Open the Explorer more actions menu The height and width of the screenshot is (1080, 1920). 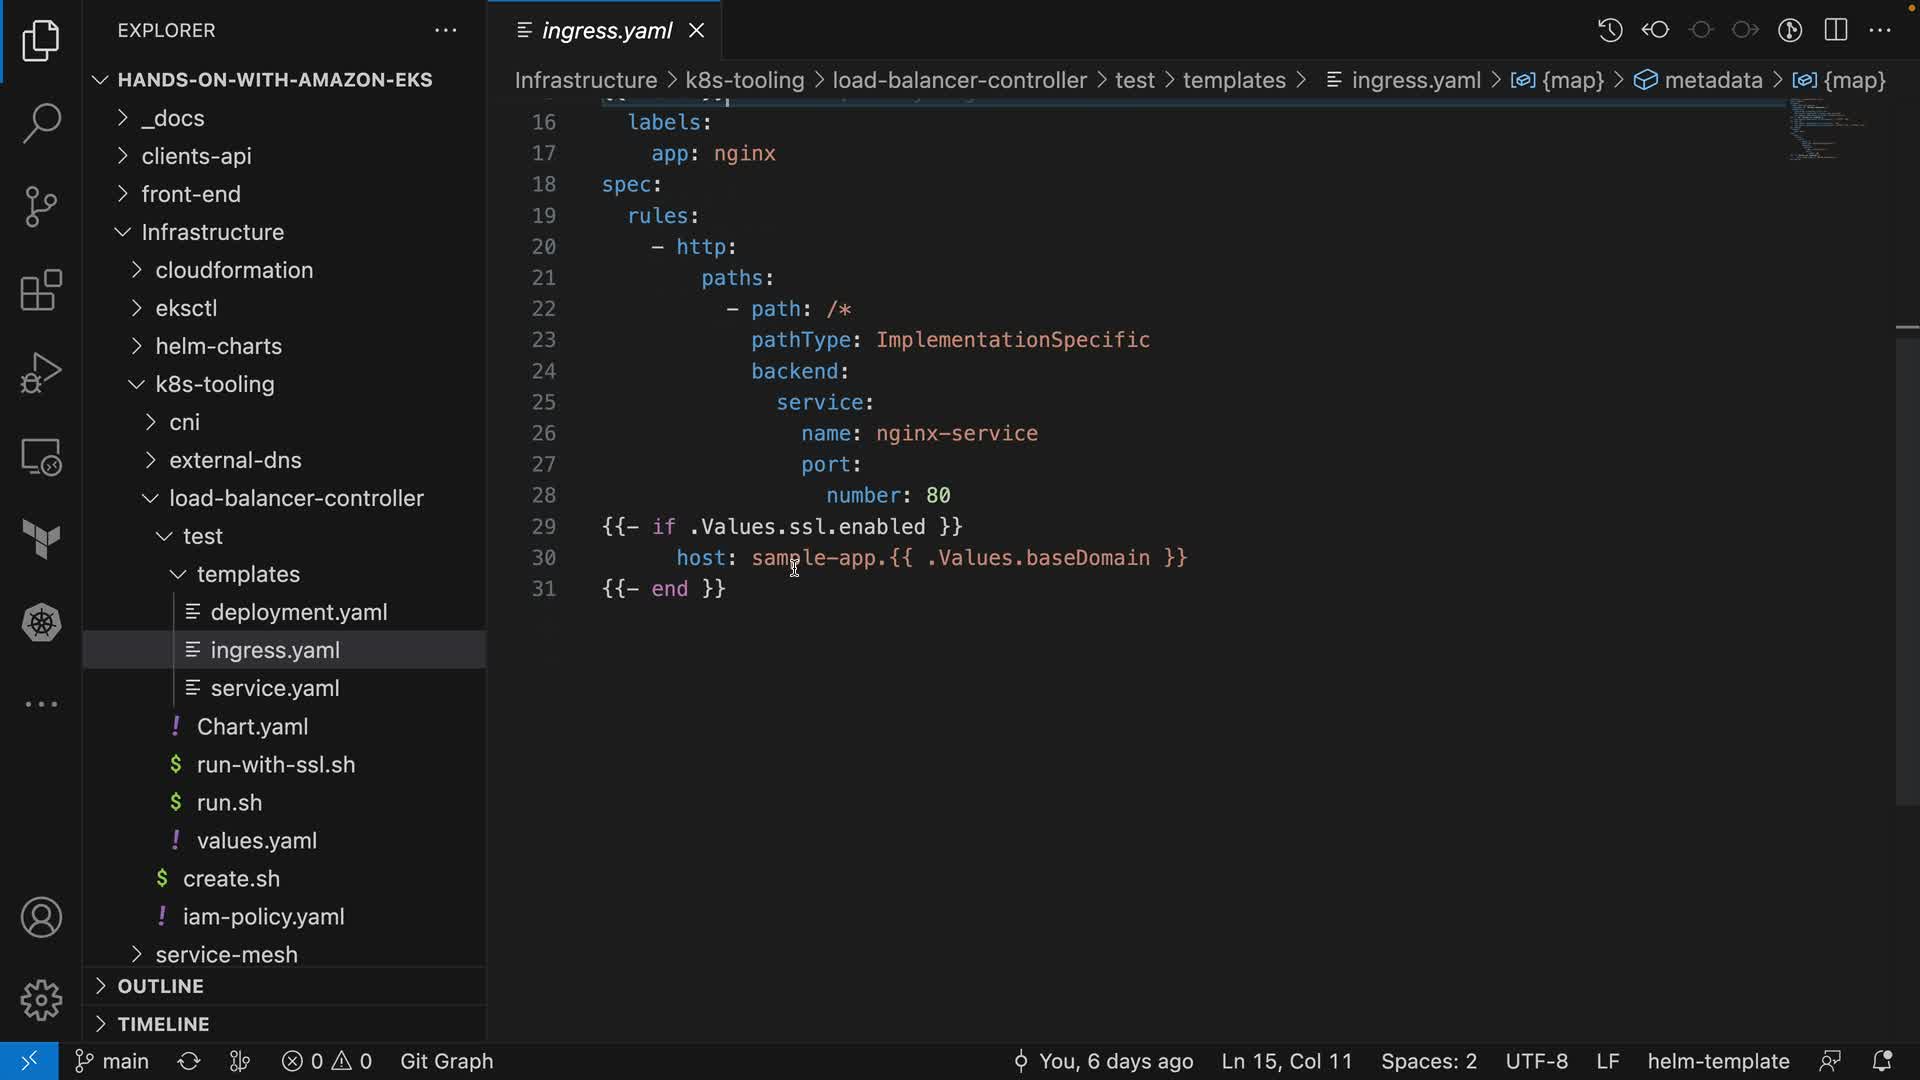pos(446,31)
